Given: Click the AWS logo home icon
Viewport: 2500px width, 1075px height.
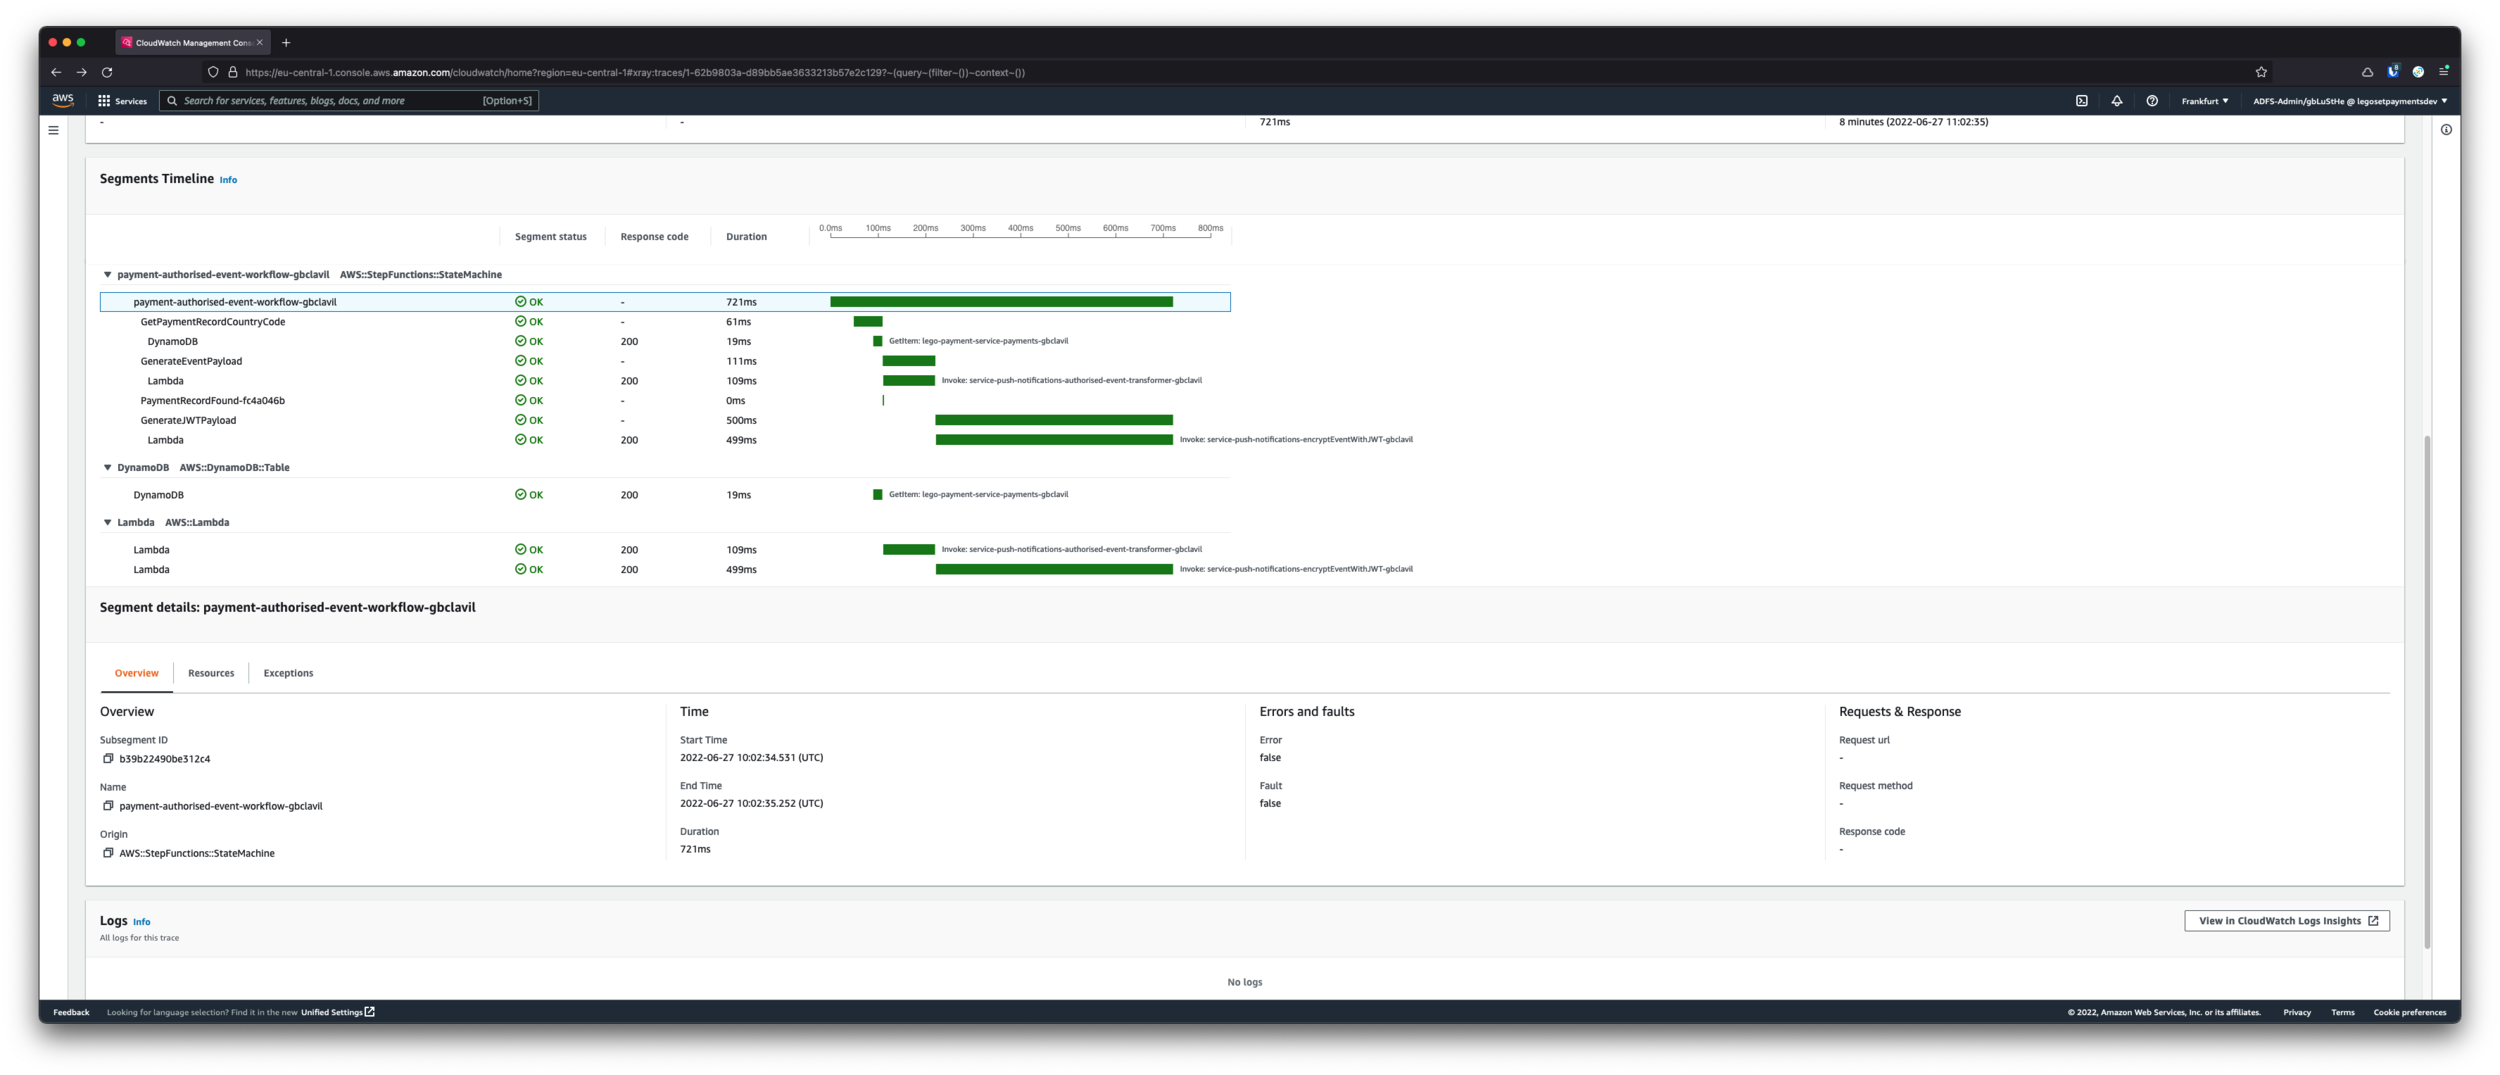Looking at the screenshot, I should click(x=63, y=100).
